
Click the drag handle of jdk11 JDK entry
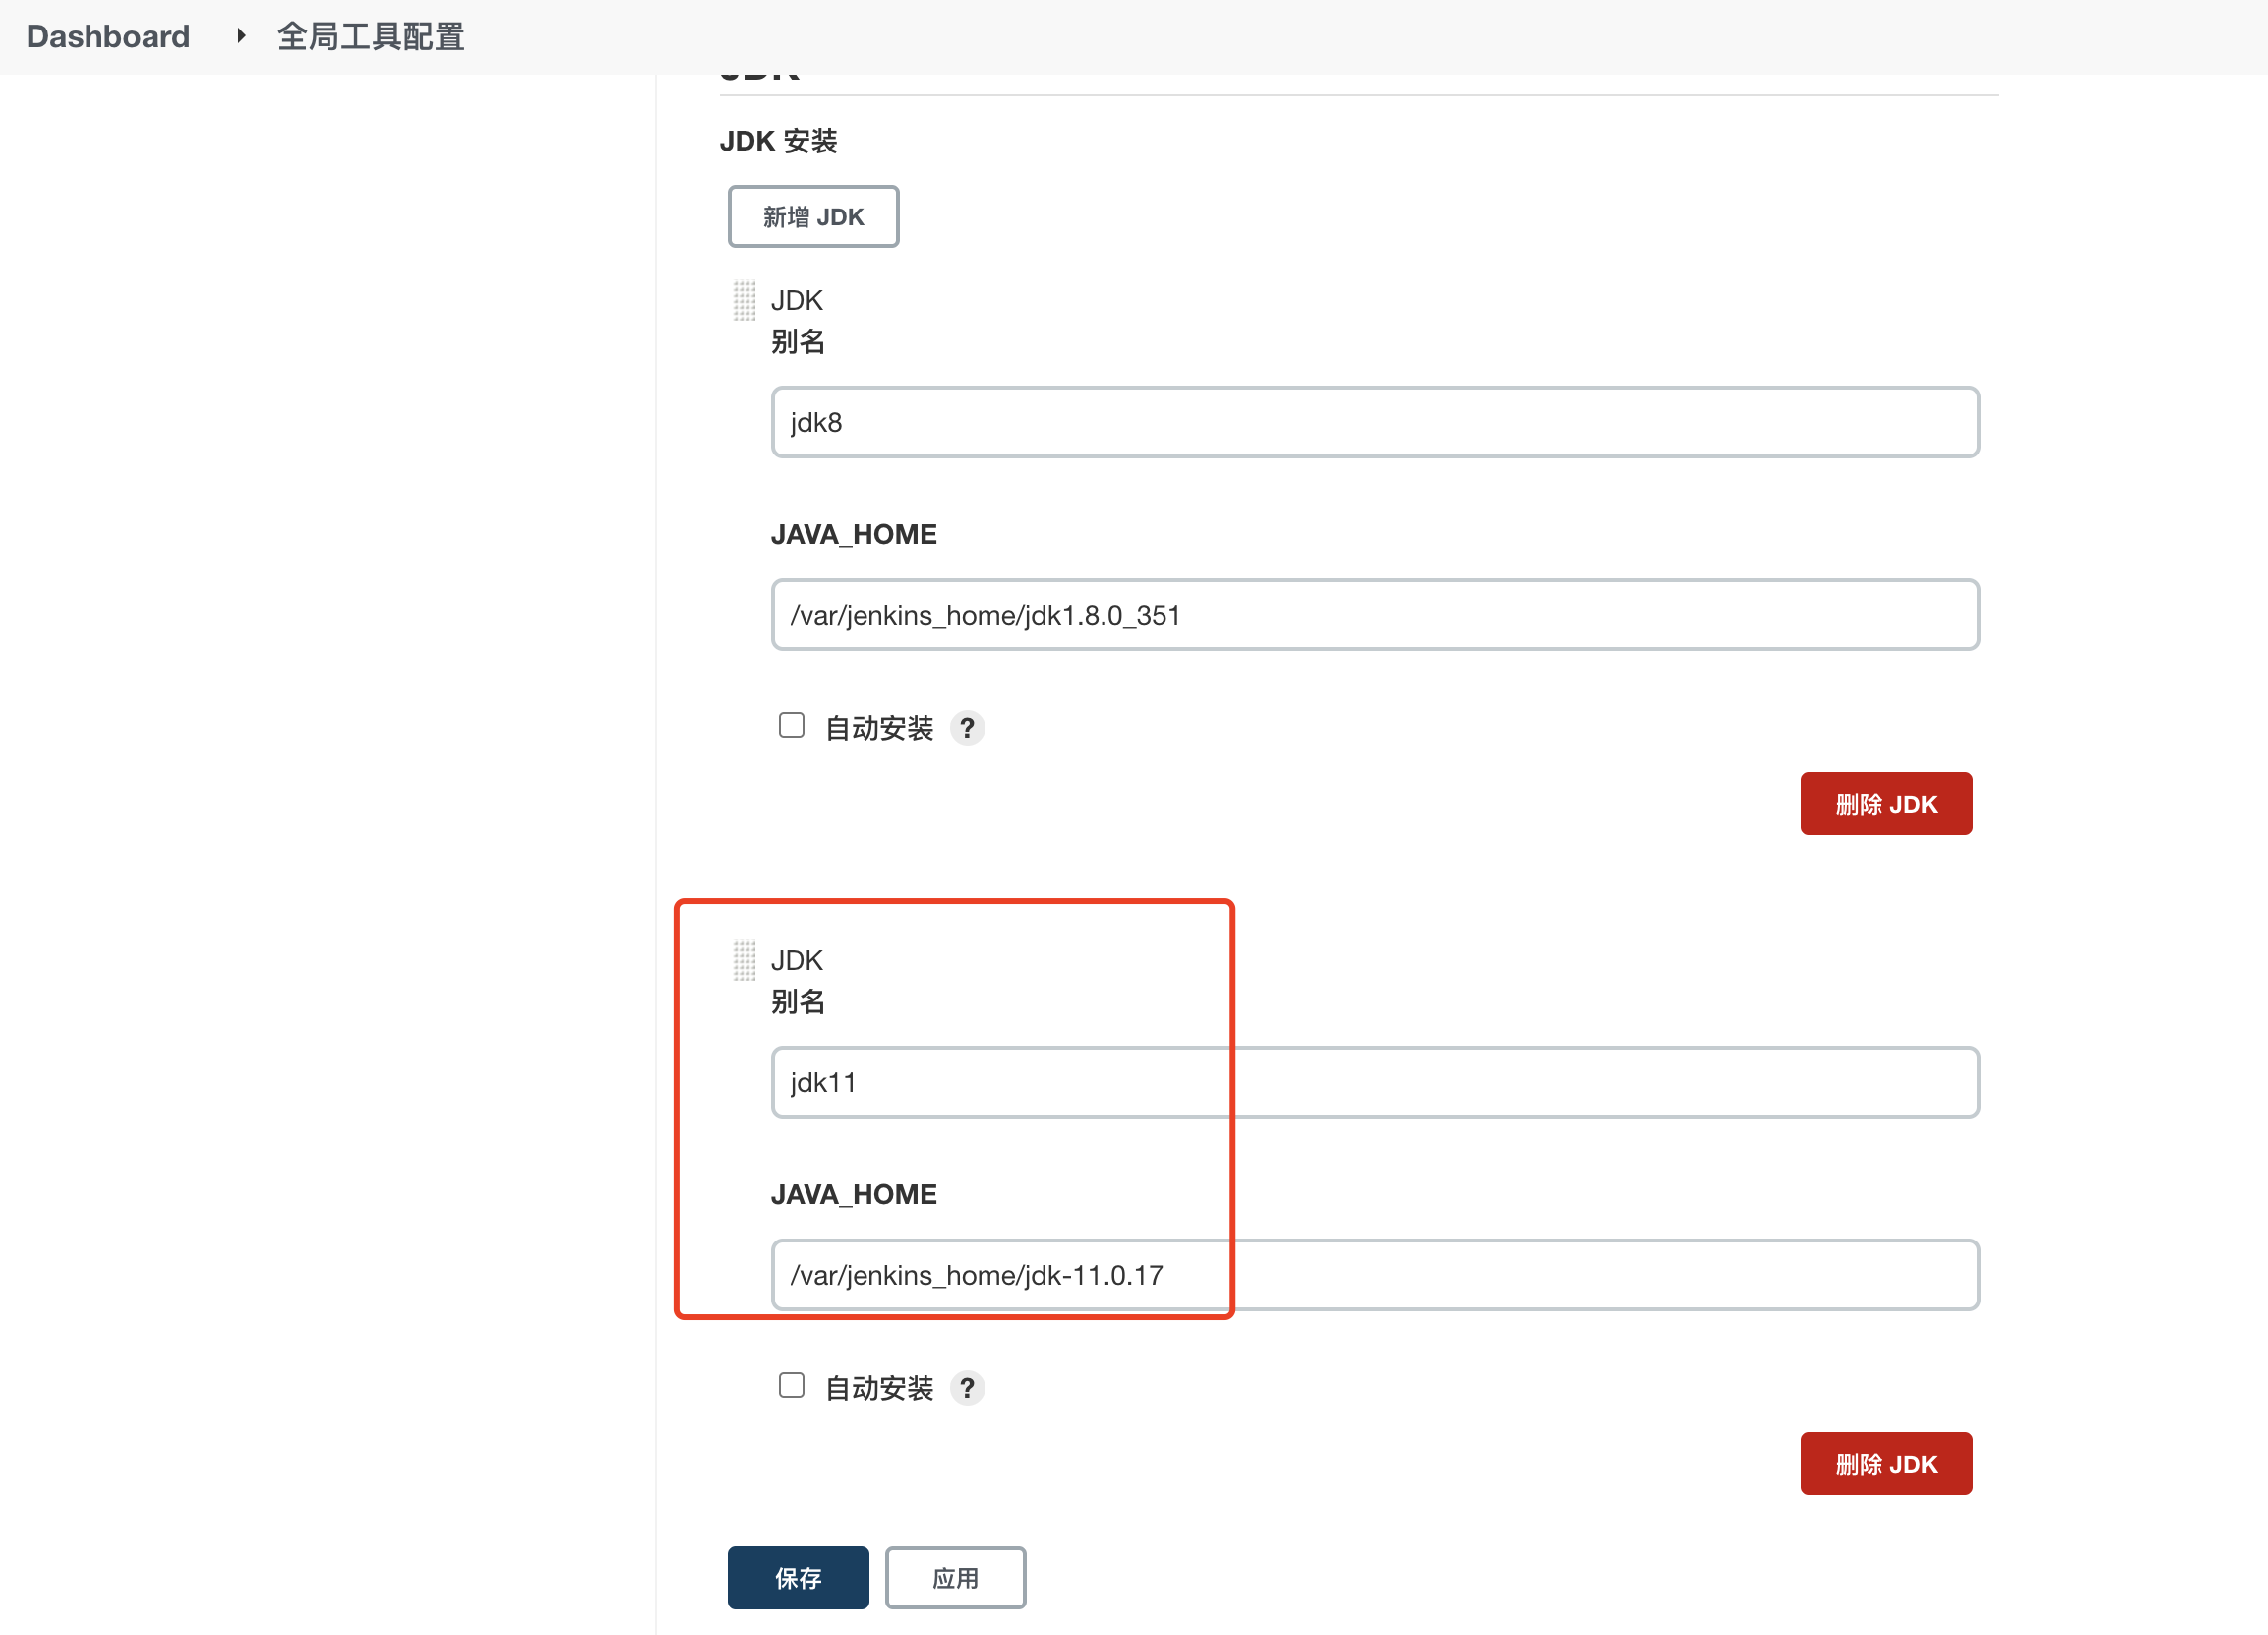[x=744, y=961]
